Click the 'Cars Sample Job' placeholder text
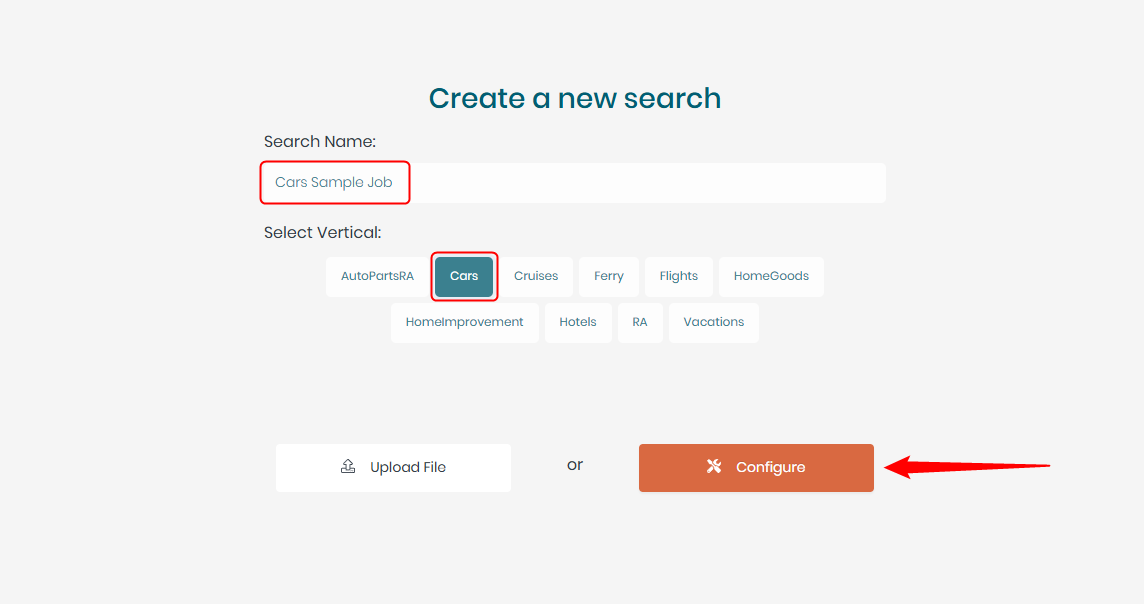This screenshot has height=604, width=1144. coord(334,182)
